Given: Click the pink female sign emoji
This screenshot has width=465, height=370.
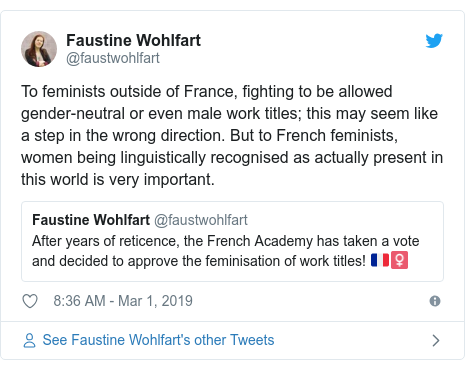Looking at the screenshot, I should coord(399,260).
